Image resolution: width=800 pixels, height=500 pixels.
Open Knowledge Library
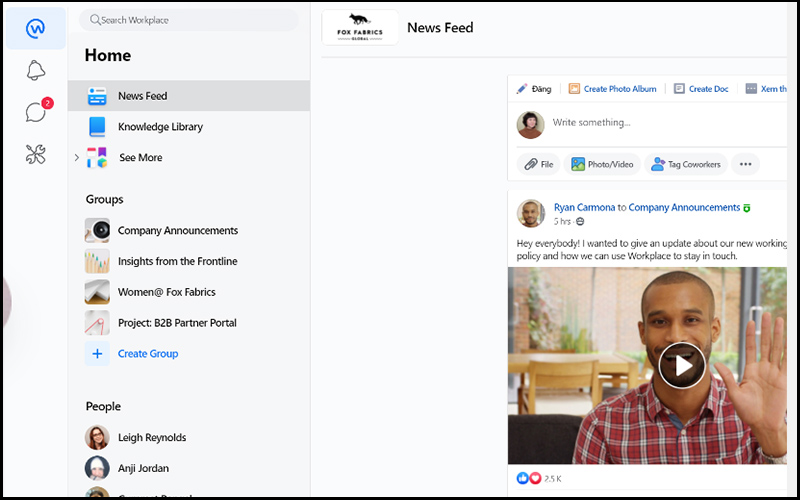pos(160,127)
